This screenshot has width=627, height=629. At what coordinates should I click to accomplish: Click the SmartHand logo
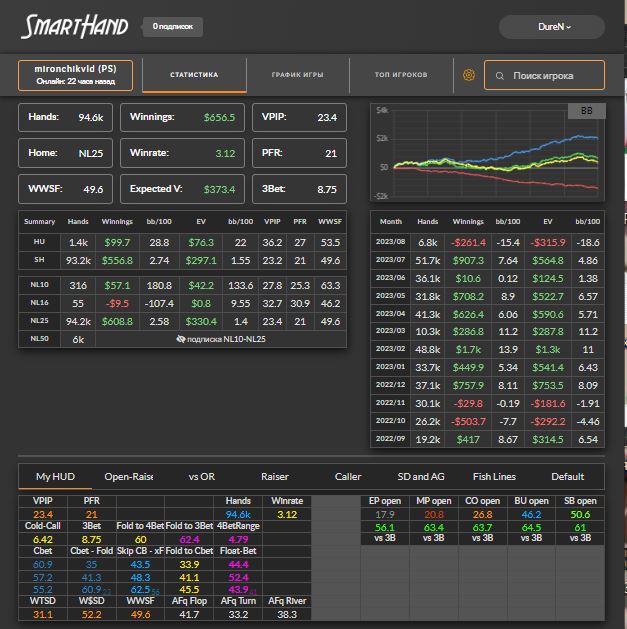75,26
